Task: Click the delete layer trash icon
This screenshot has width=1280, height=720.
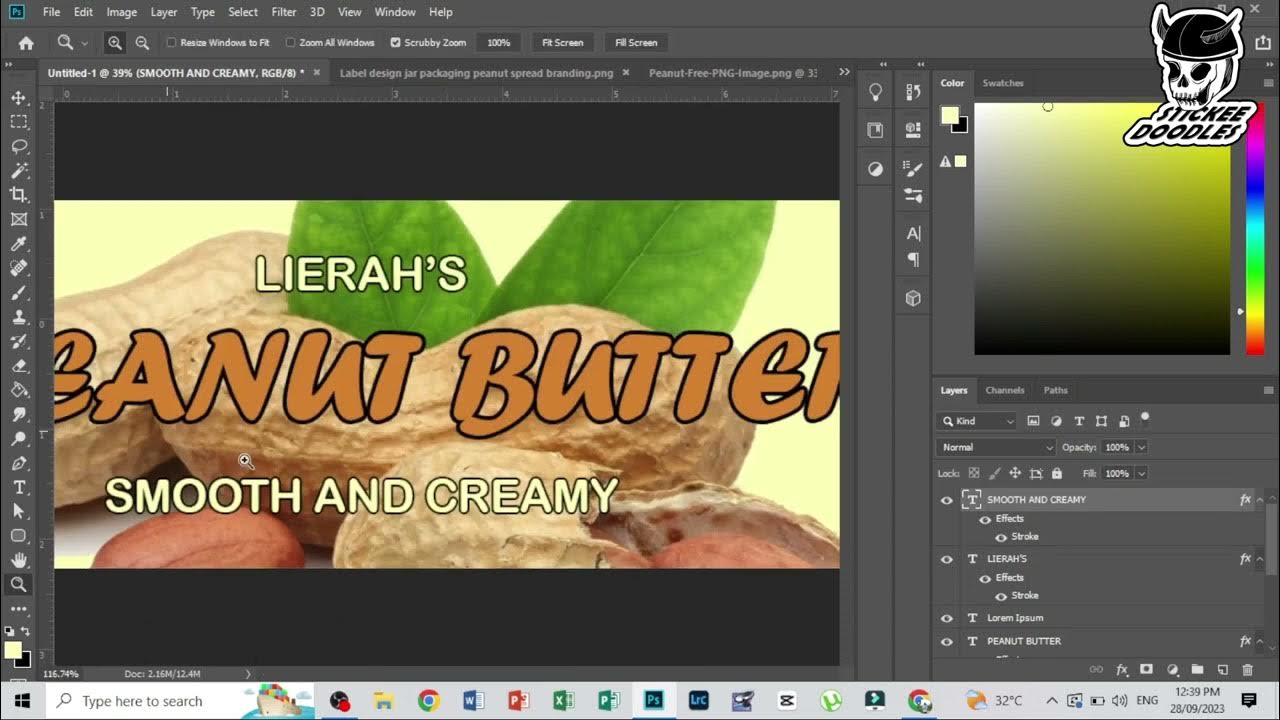Action: coord(1247,669)
